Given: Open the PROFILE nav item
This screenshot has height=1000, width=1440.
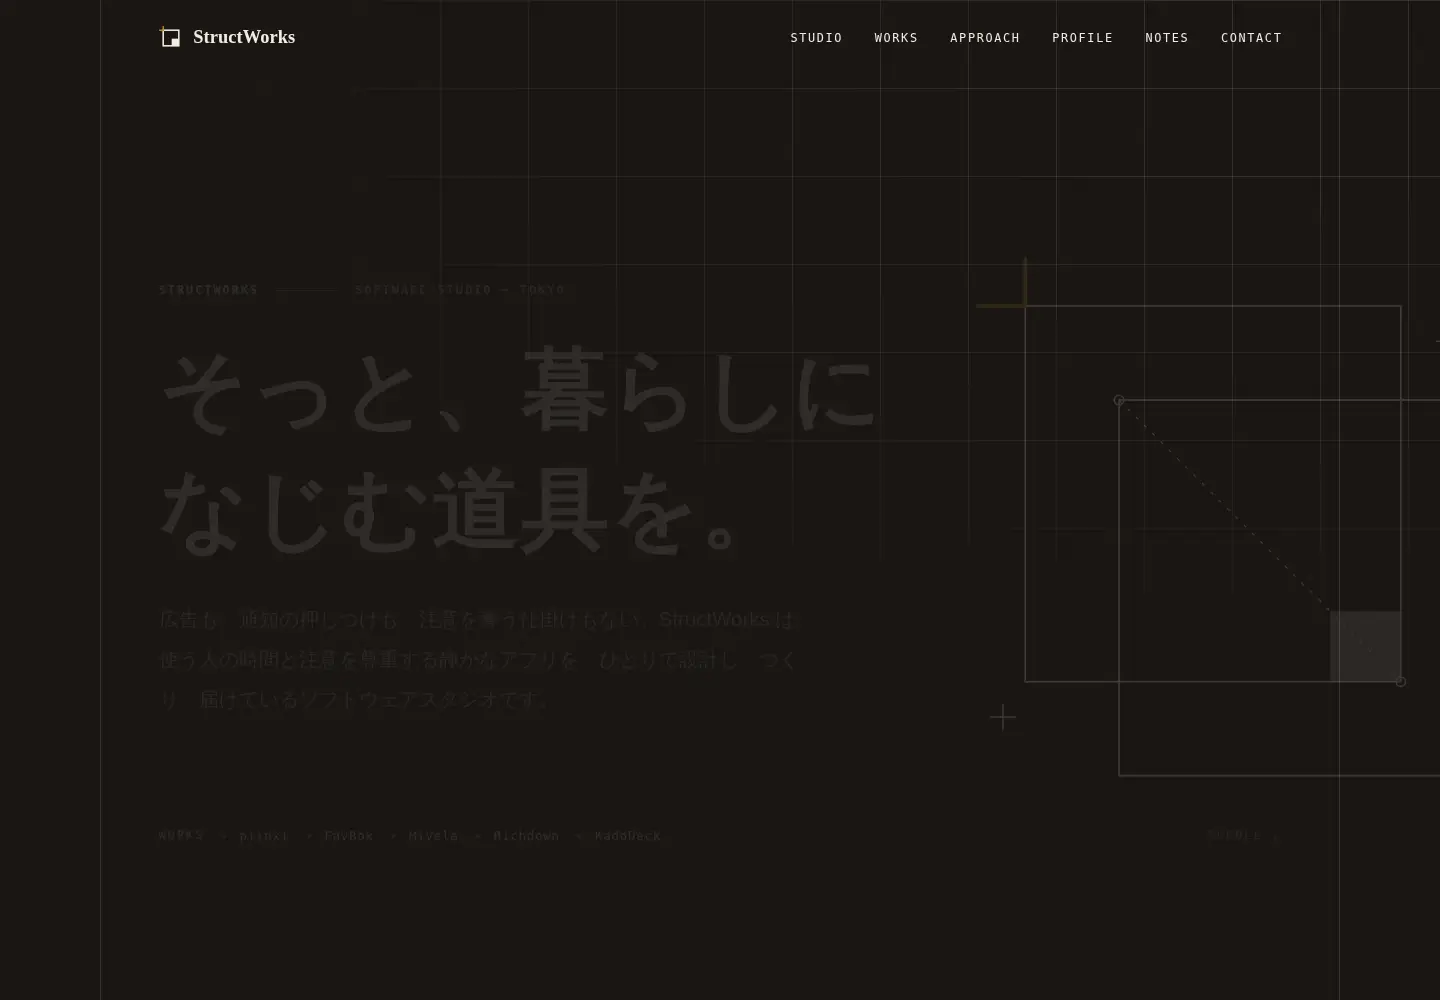Looking at the screenshot, I should (x=1082, y=38).
